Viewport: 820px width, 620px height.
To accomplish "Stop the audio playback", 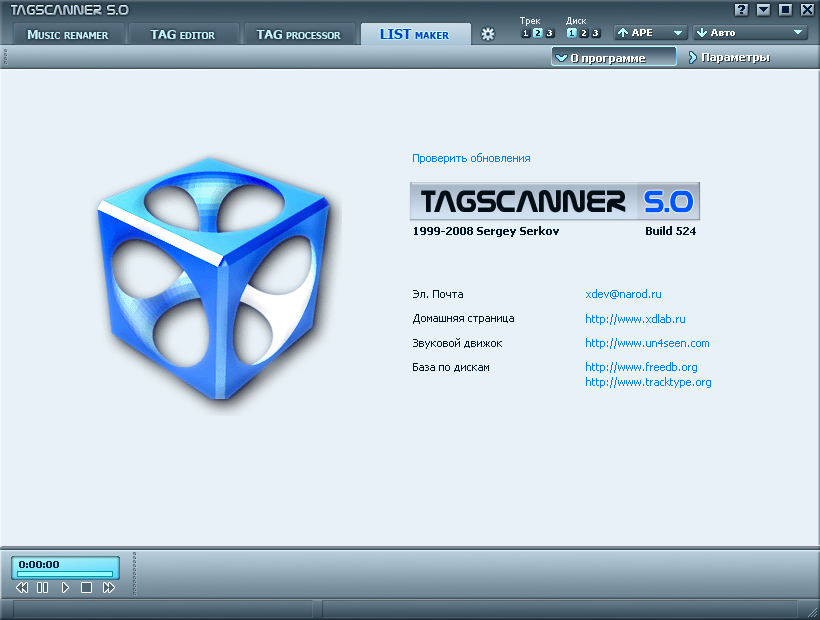I will click(x=86, y=588).
